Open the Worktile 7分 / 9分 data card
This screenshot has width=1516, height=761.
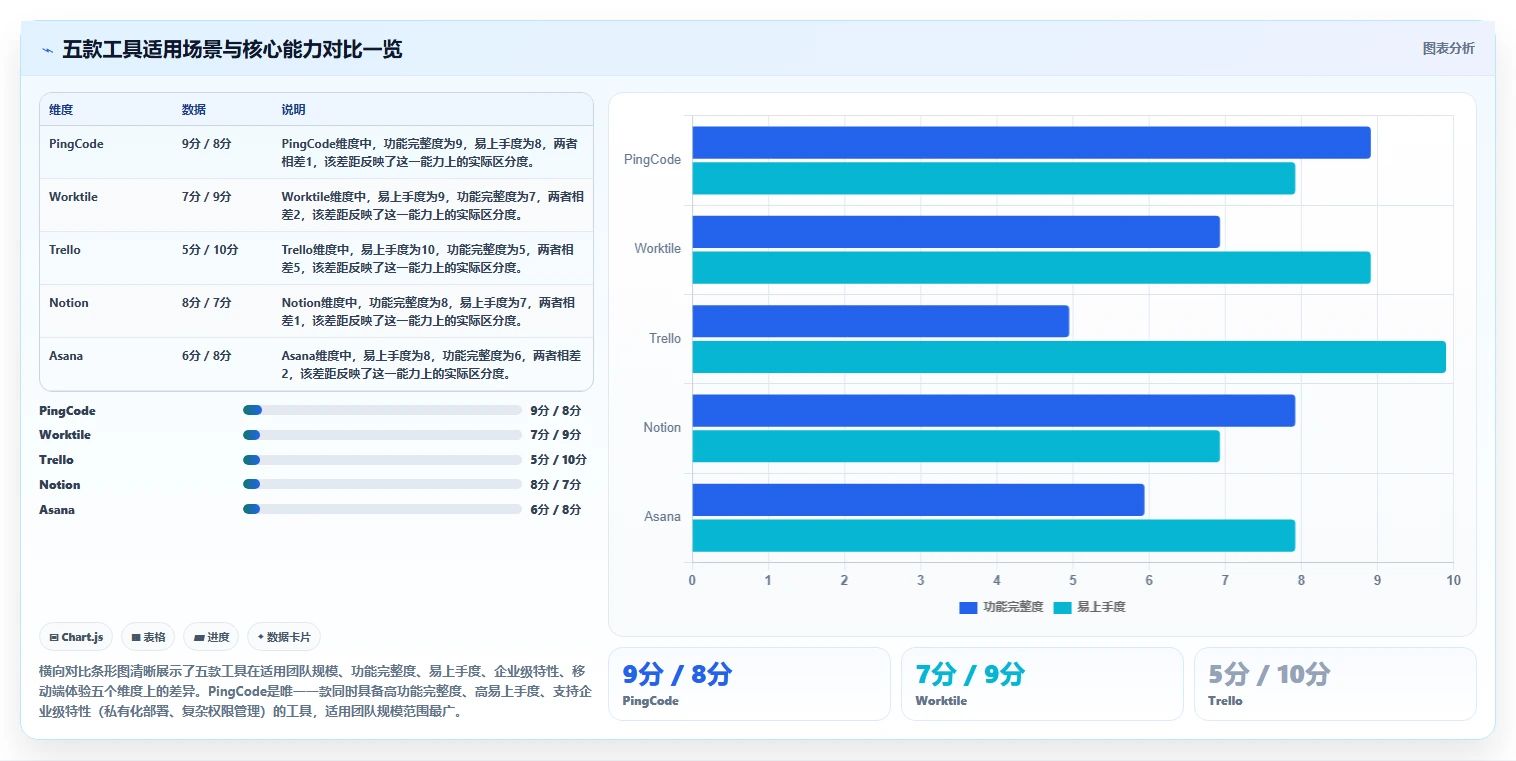coord(1042,684)
